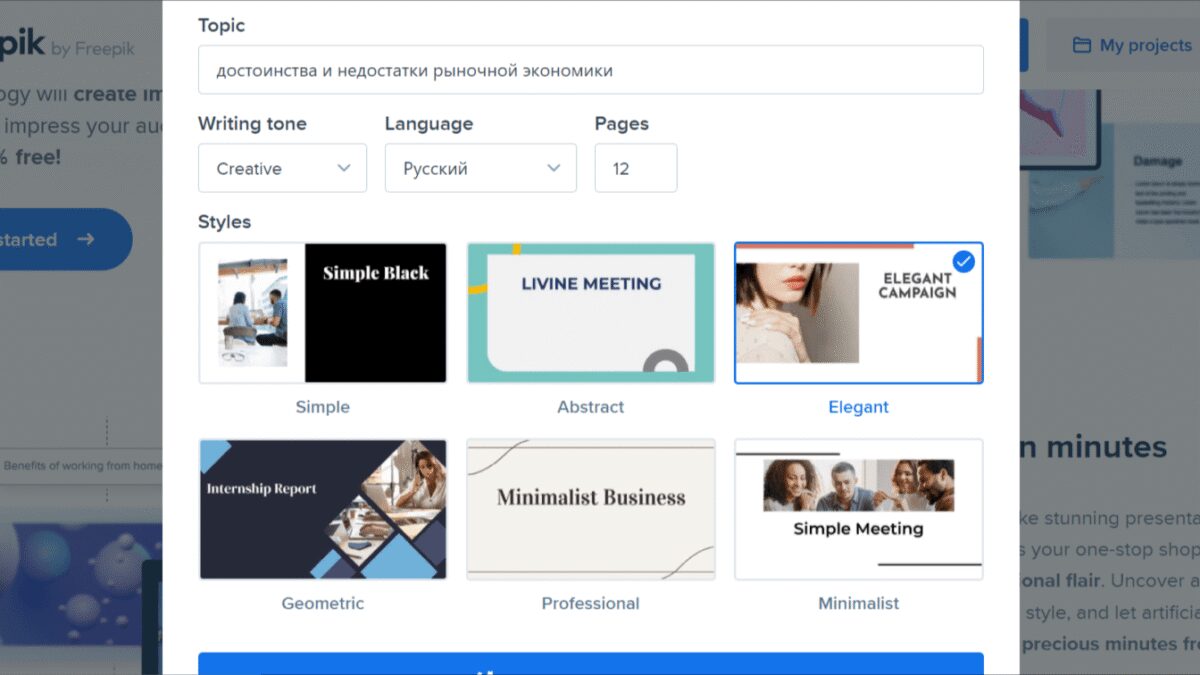The image size is (1200, 675).
Task: Click the folder icon beside My projects
Action: click(x=1081, y=45)
